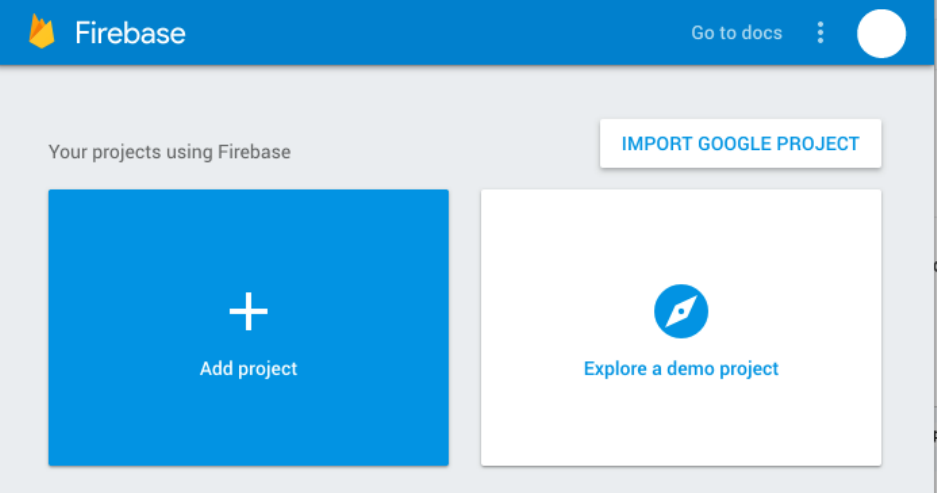Click the IMPORT GOOGLE PROJECT button
Screen dimensions: 937x493
[740, 143]
